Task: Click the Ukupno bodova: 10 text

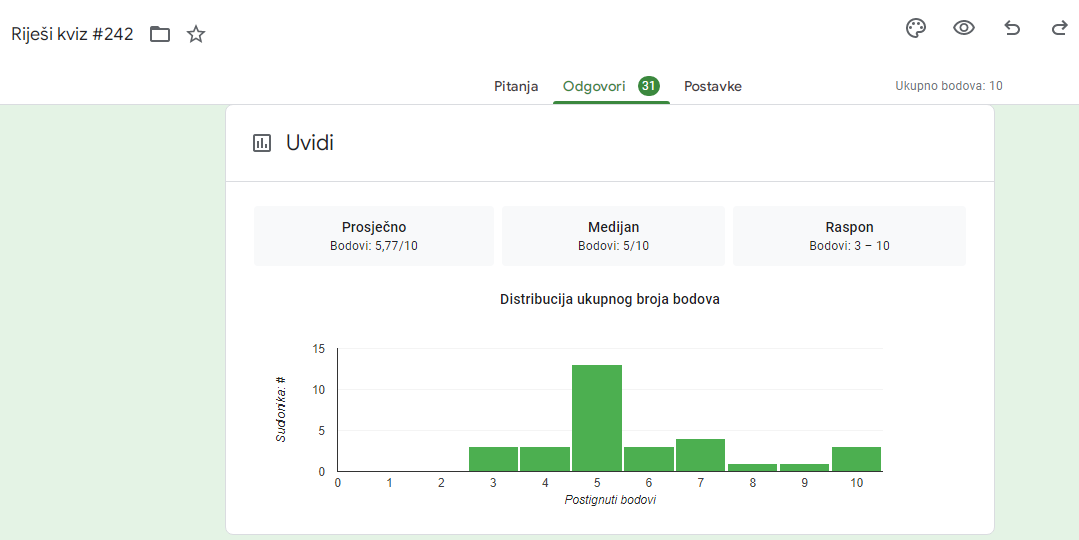Action: coord(949,86)
